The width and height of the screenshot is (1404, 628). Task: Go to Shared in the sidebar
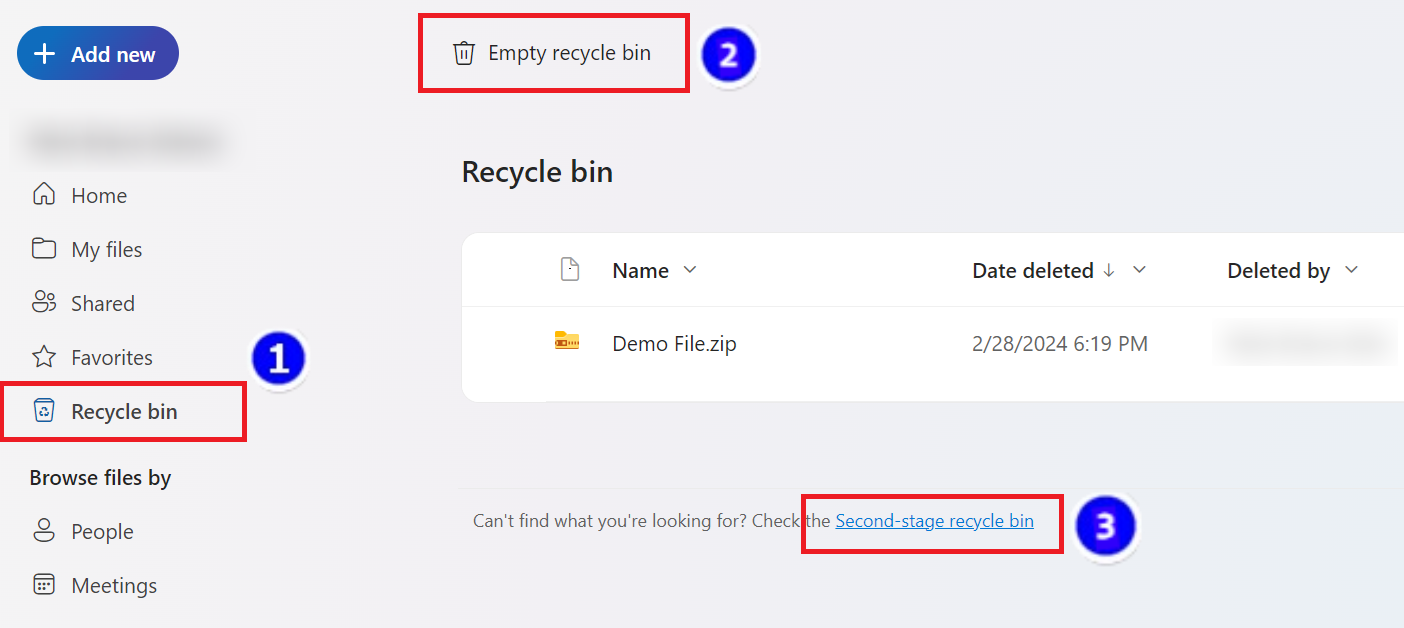click(103, 304)
